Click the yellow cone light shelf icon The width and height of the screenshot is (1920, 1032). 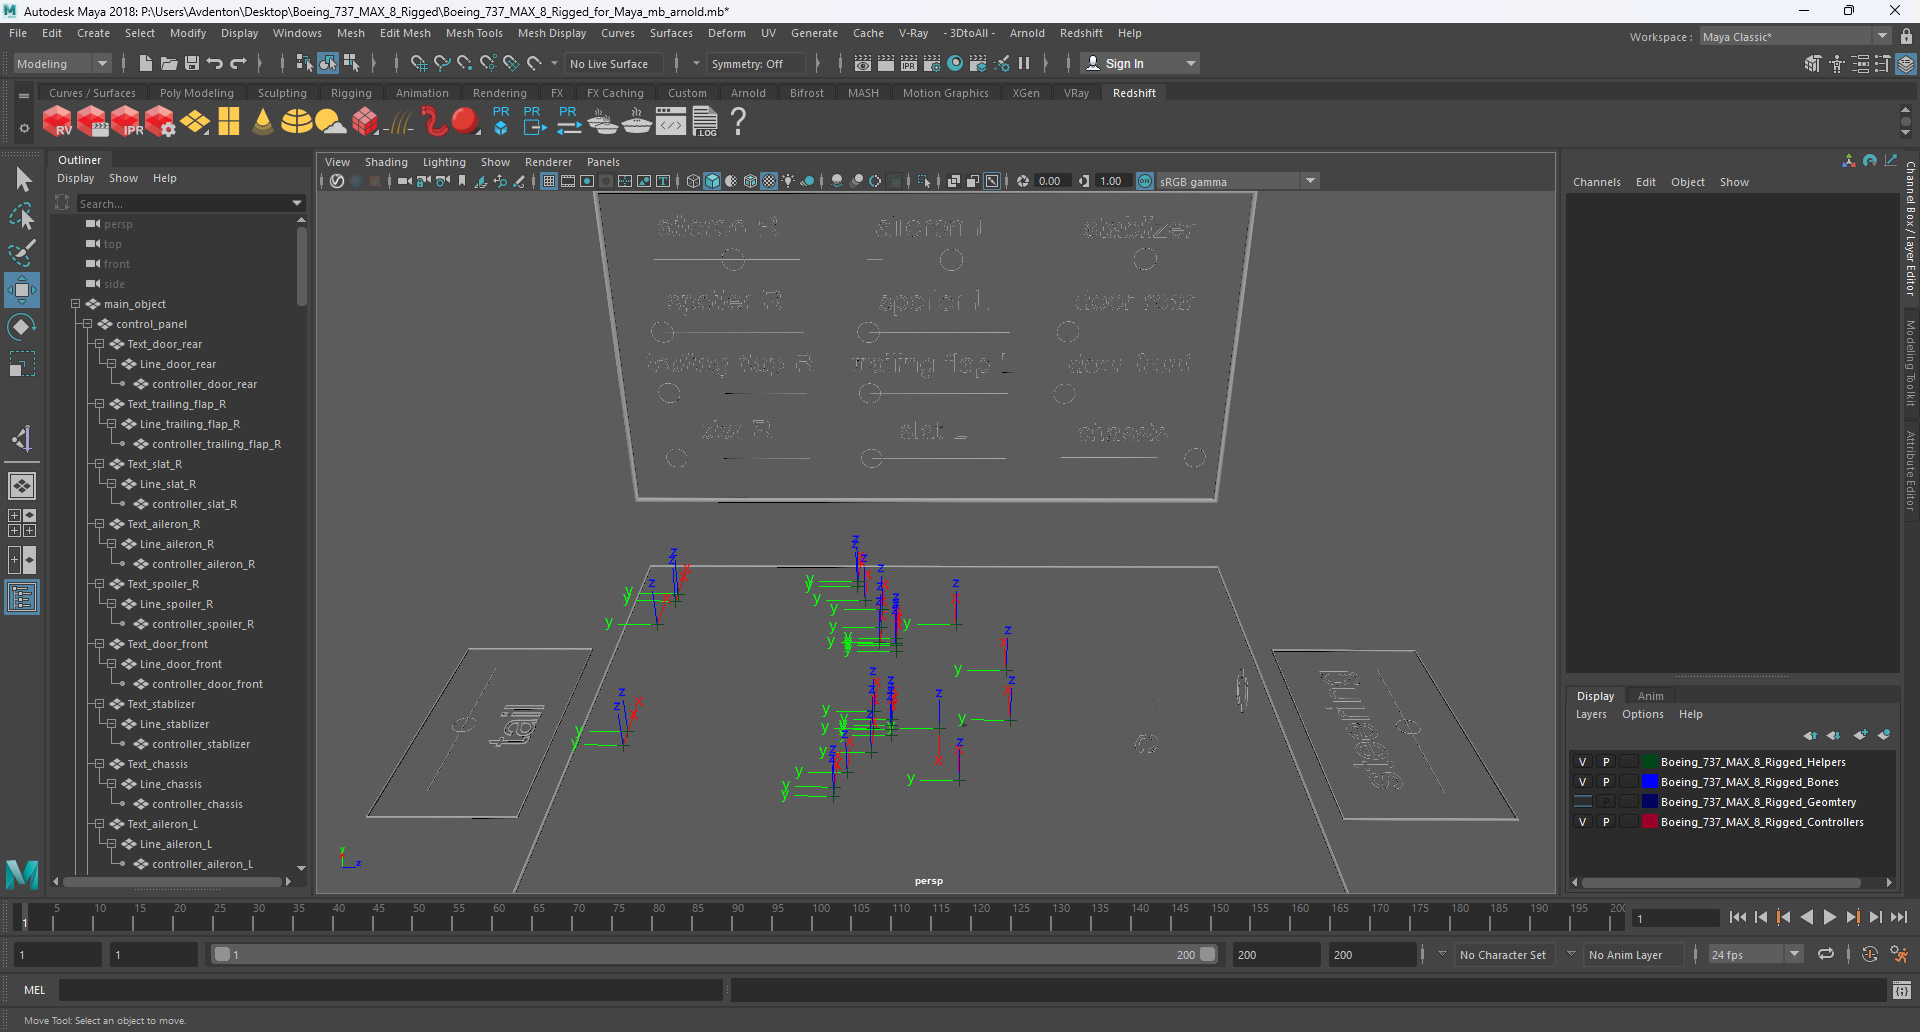263,122
